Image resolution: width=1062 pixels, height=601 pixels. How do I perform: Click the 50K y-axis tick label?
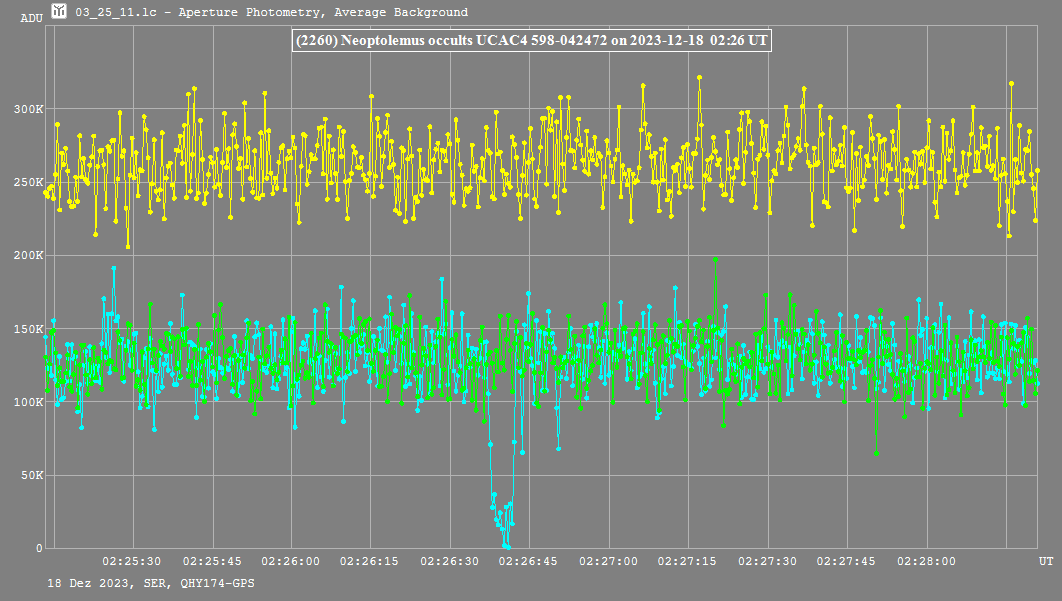[x=32, y=475]
